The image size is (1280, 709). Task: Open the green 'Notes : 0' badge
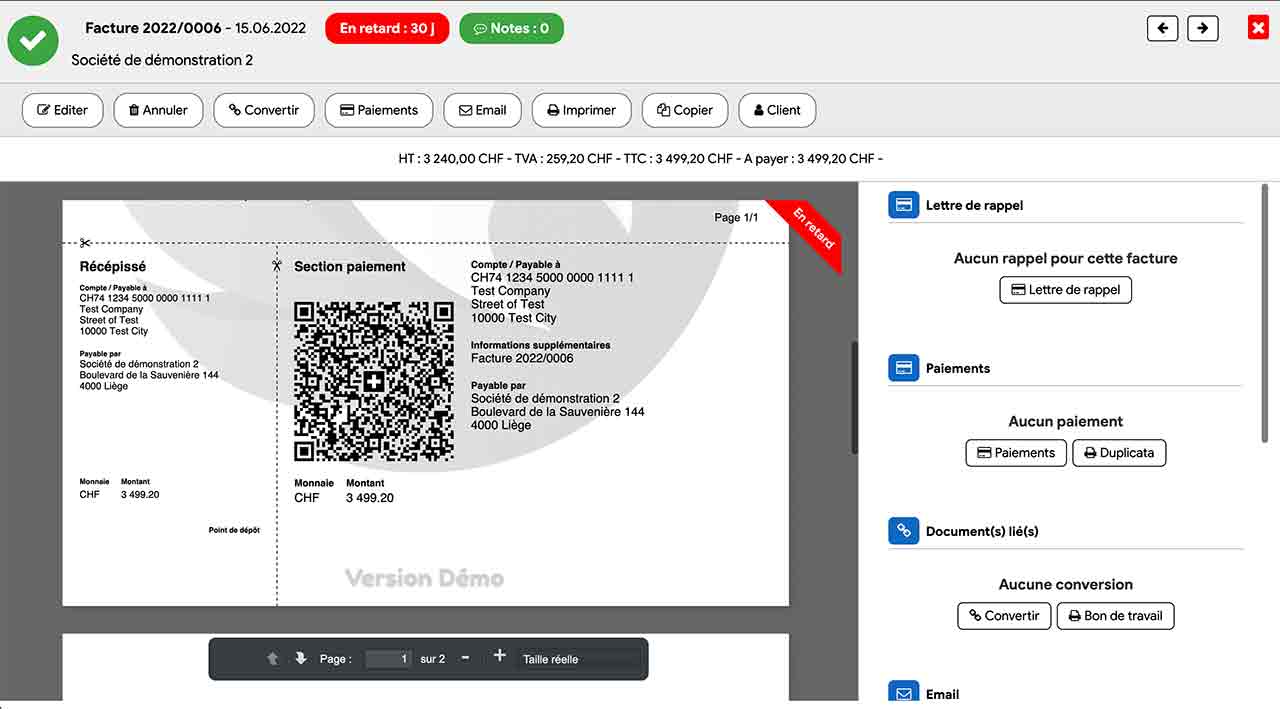pos(511,28)
